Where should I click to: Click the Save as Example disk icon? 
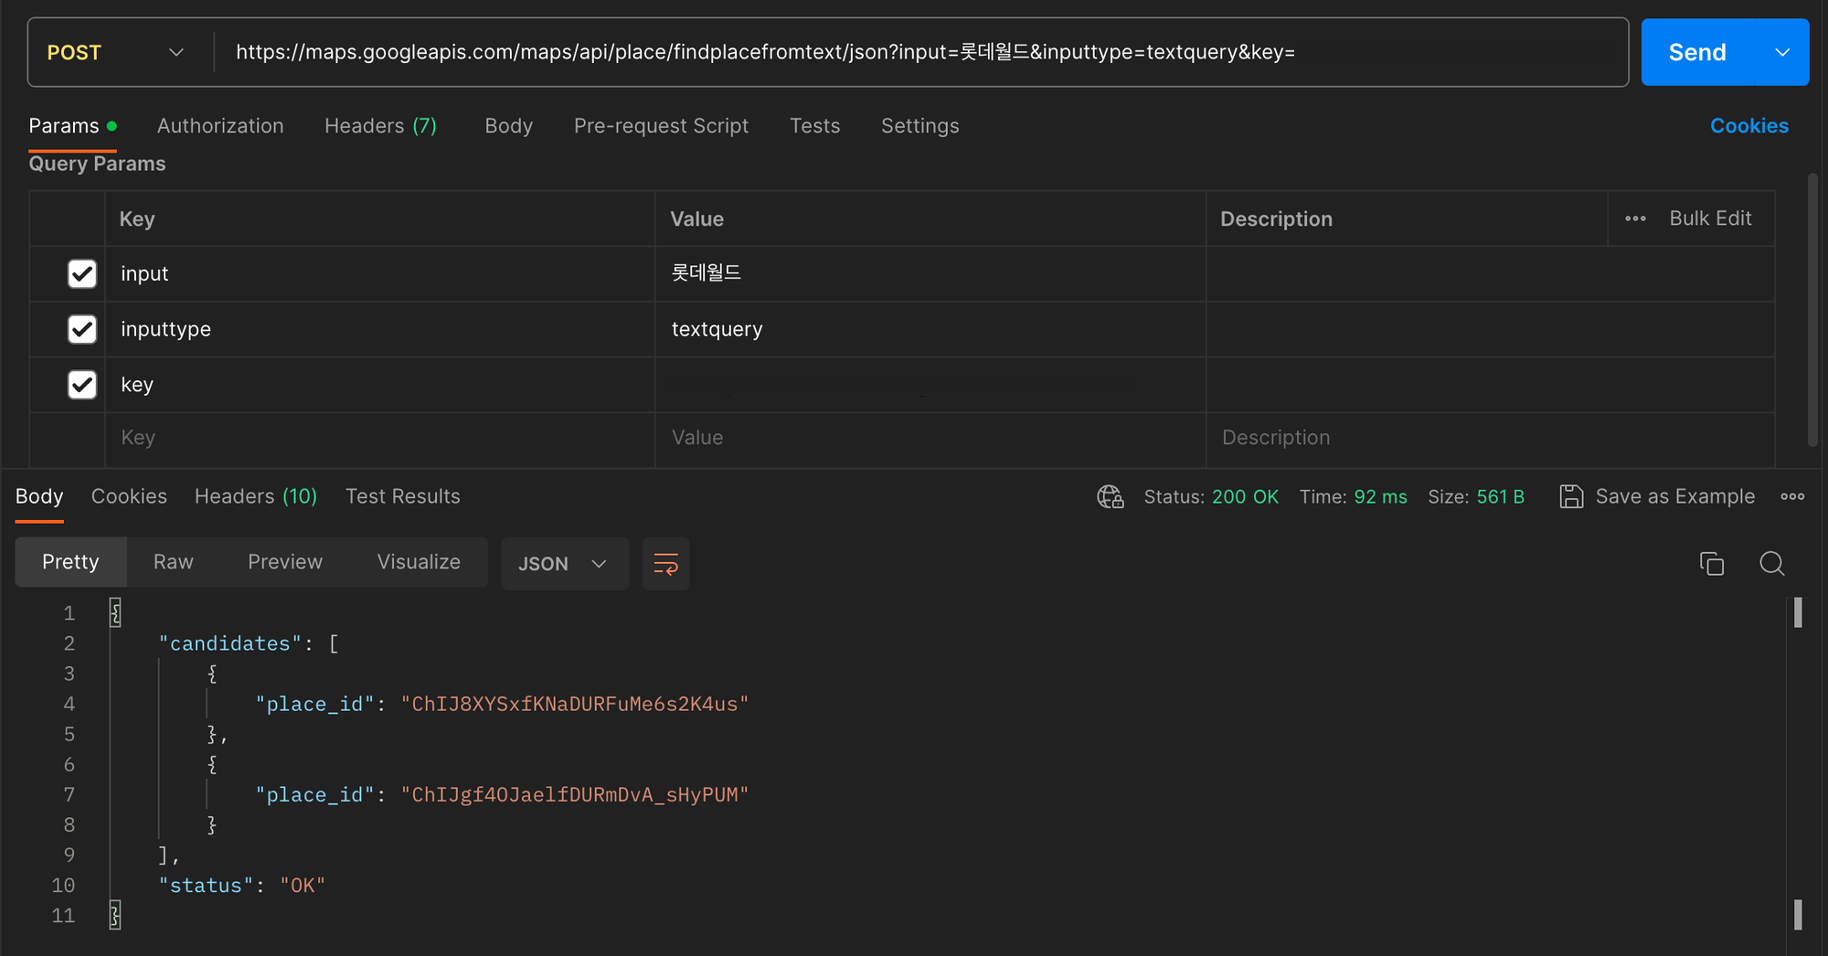1571,497
